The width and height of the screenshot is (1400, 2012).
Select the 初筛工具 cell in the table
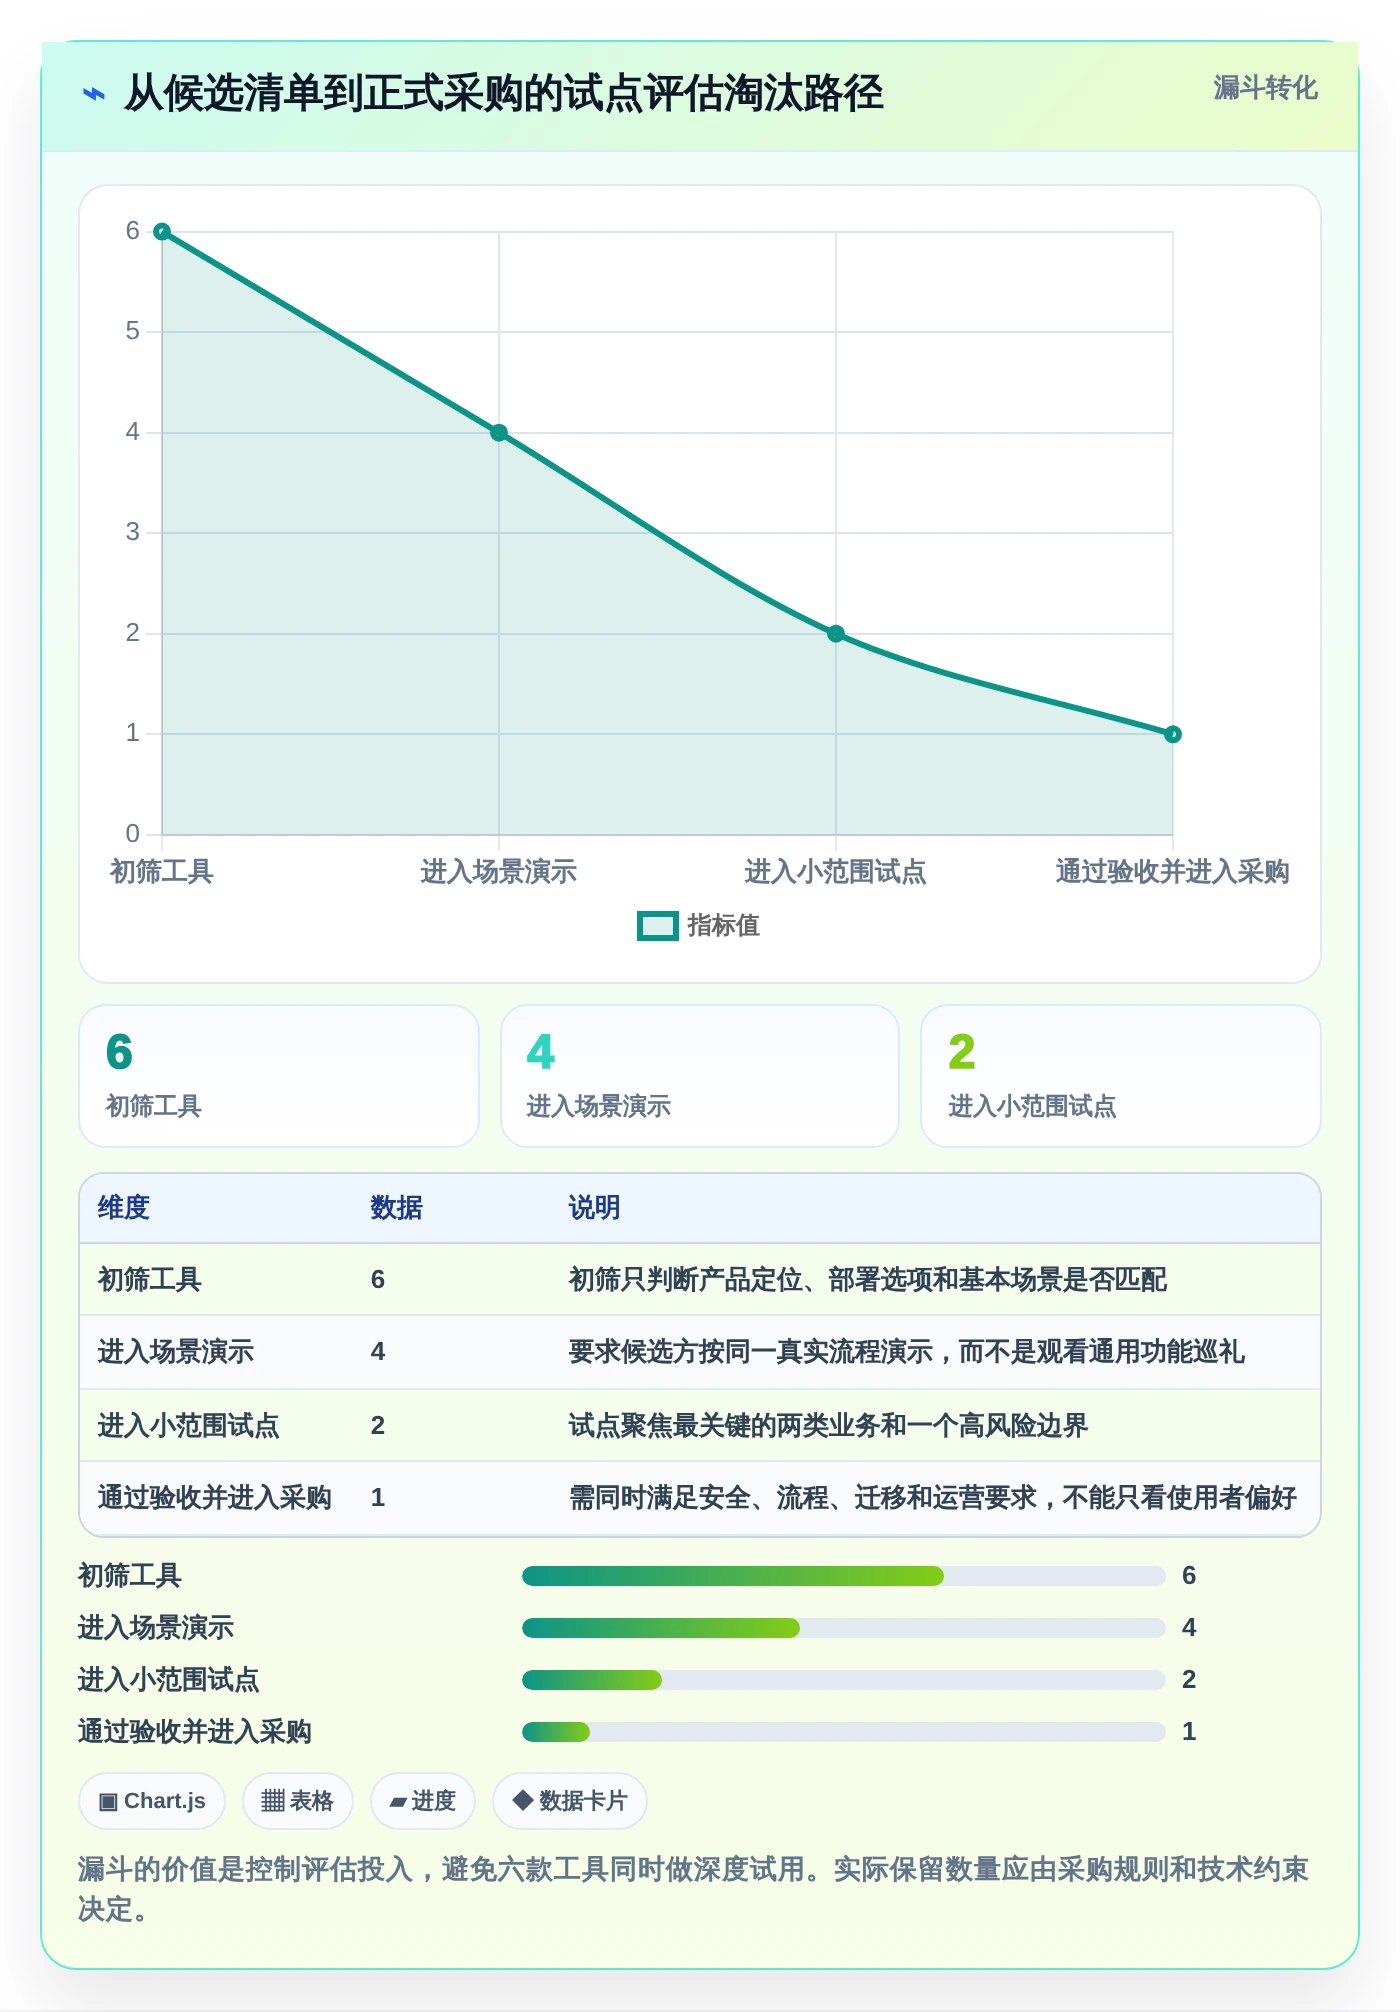point(150,1280)
